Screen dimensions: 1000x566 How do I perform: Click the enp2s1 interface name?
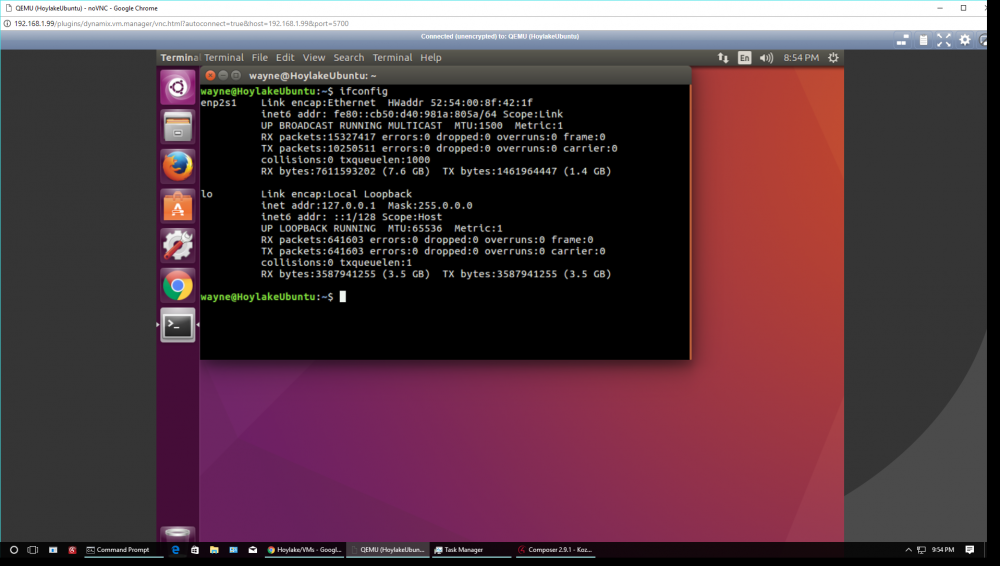(x=219, y=103)
